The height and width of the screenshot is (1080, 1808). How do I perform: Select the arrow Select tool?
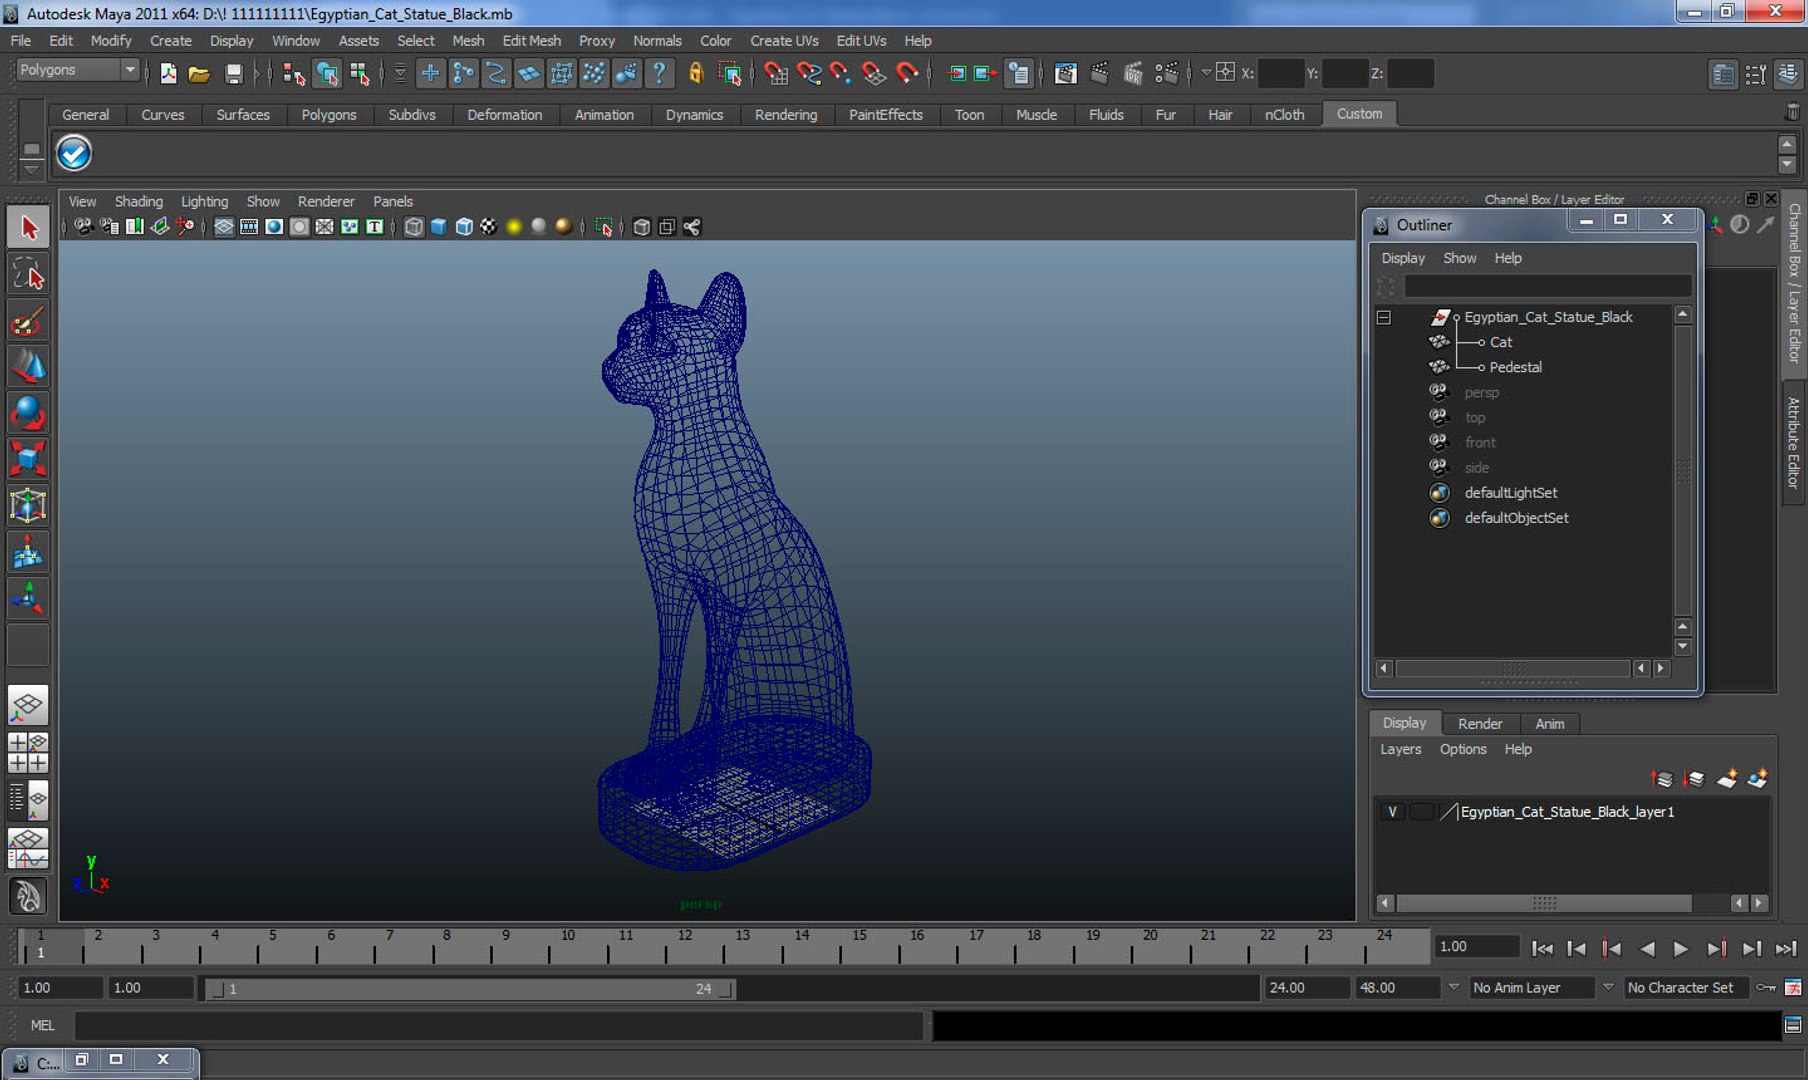point(28,228)
